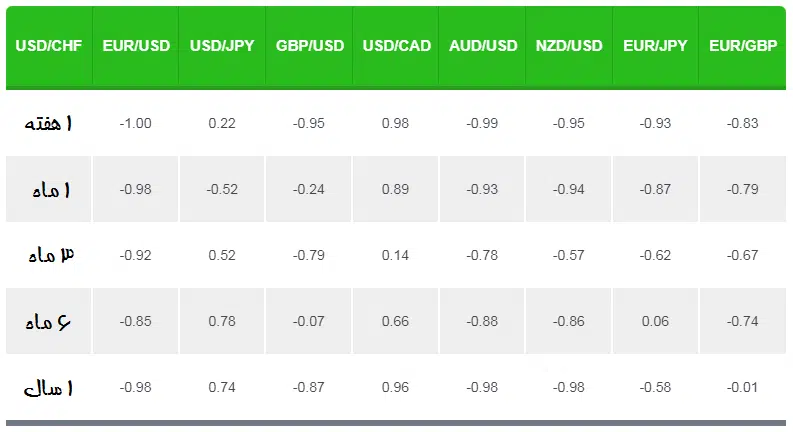
Task: Select the 0.96 USD/CAD yearly cell
Action: coord(395,387)
